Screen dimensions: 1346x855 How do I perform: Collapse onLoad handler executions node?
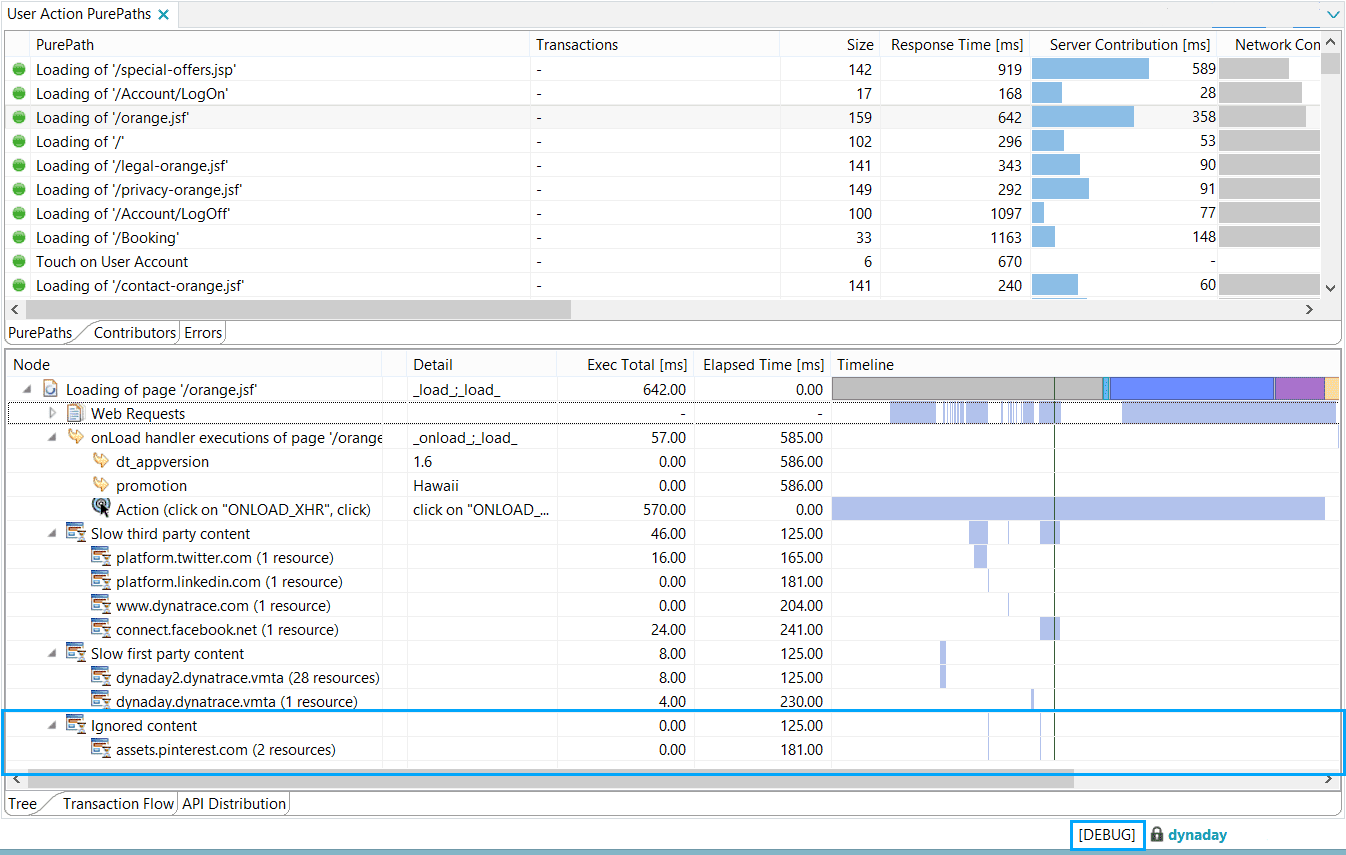point(52,438)
